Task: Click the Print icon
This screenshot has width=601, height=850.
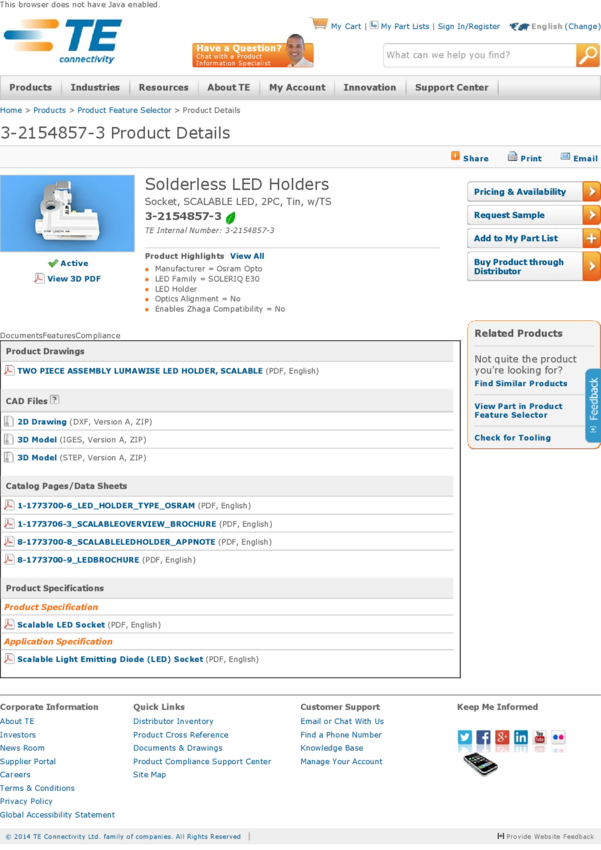Action: (512, 157)
